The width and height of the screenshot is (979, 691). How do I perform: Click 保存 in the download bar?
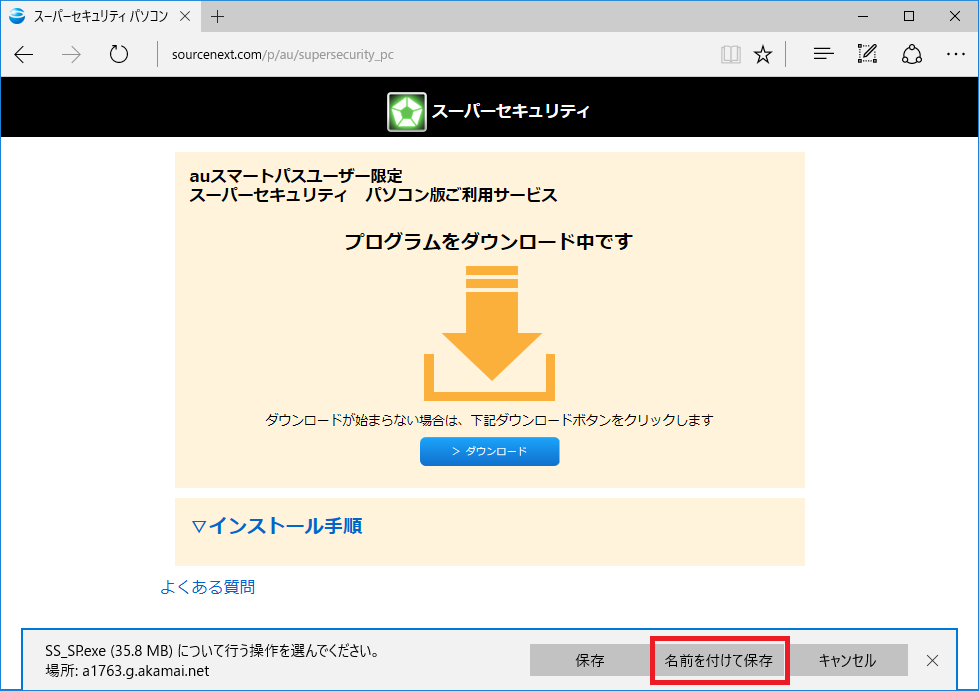coord(589,660)
